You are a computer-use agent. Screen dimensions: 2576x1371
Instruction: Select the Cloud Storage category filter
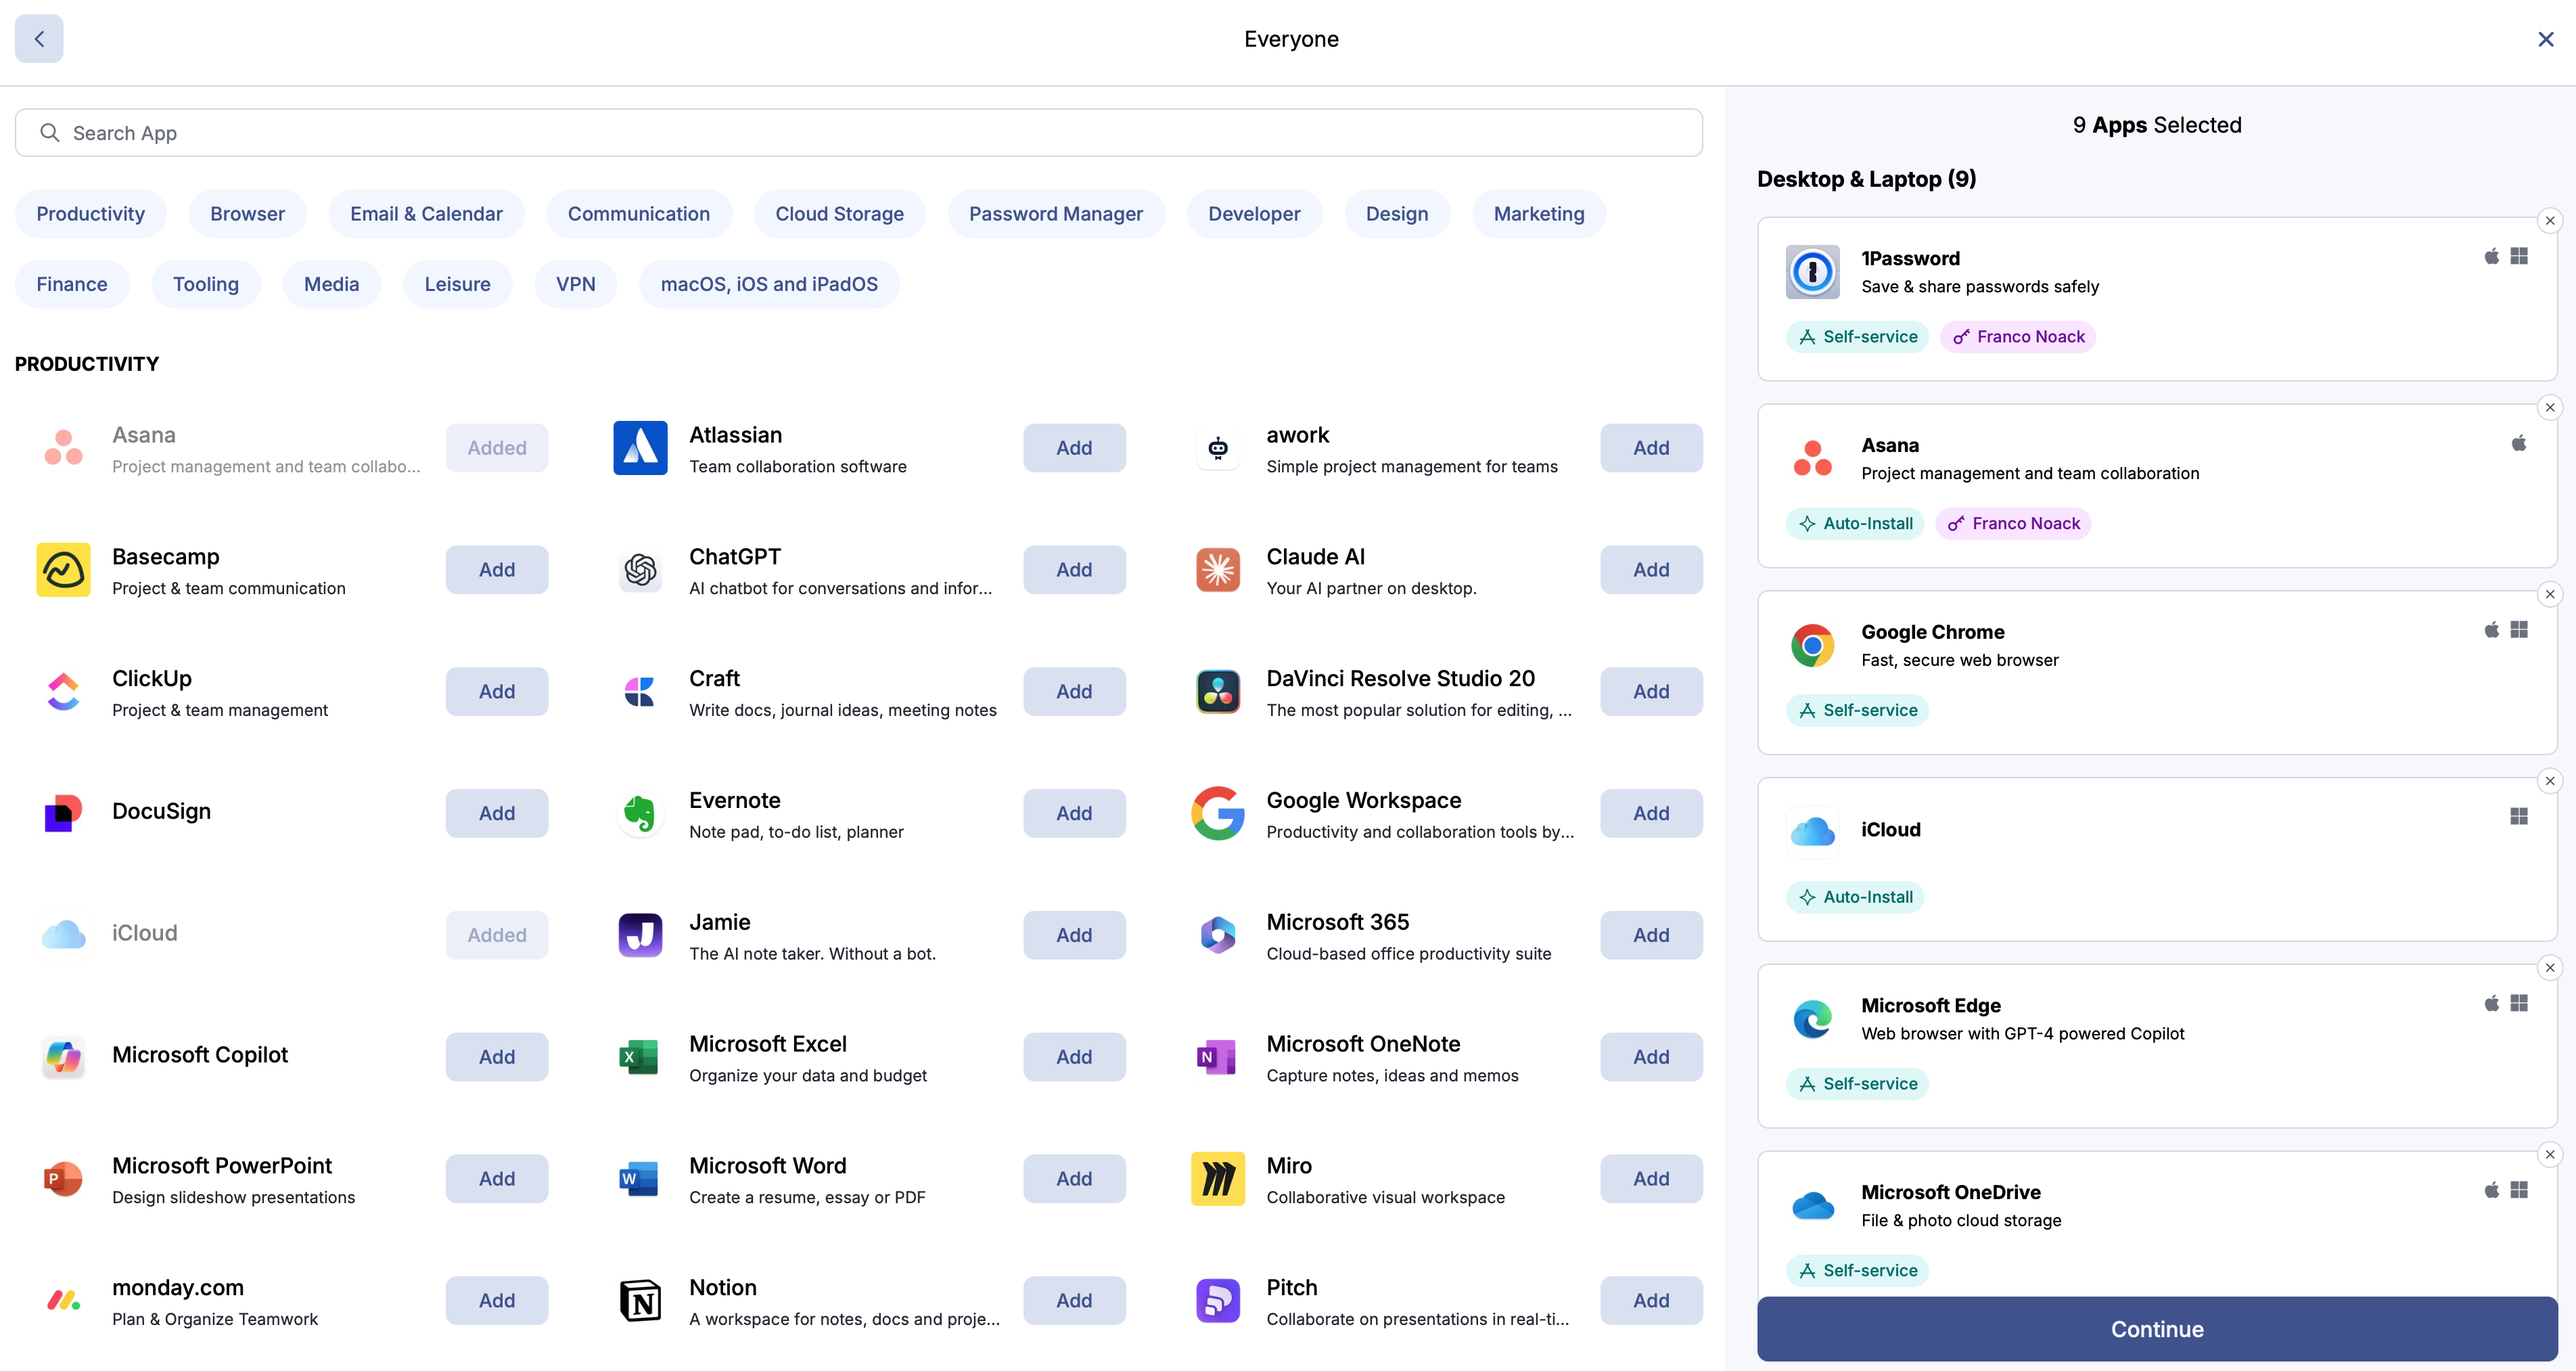click(839, 214)
